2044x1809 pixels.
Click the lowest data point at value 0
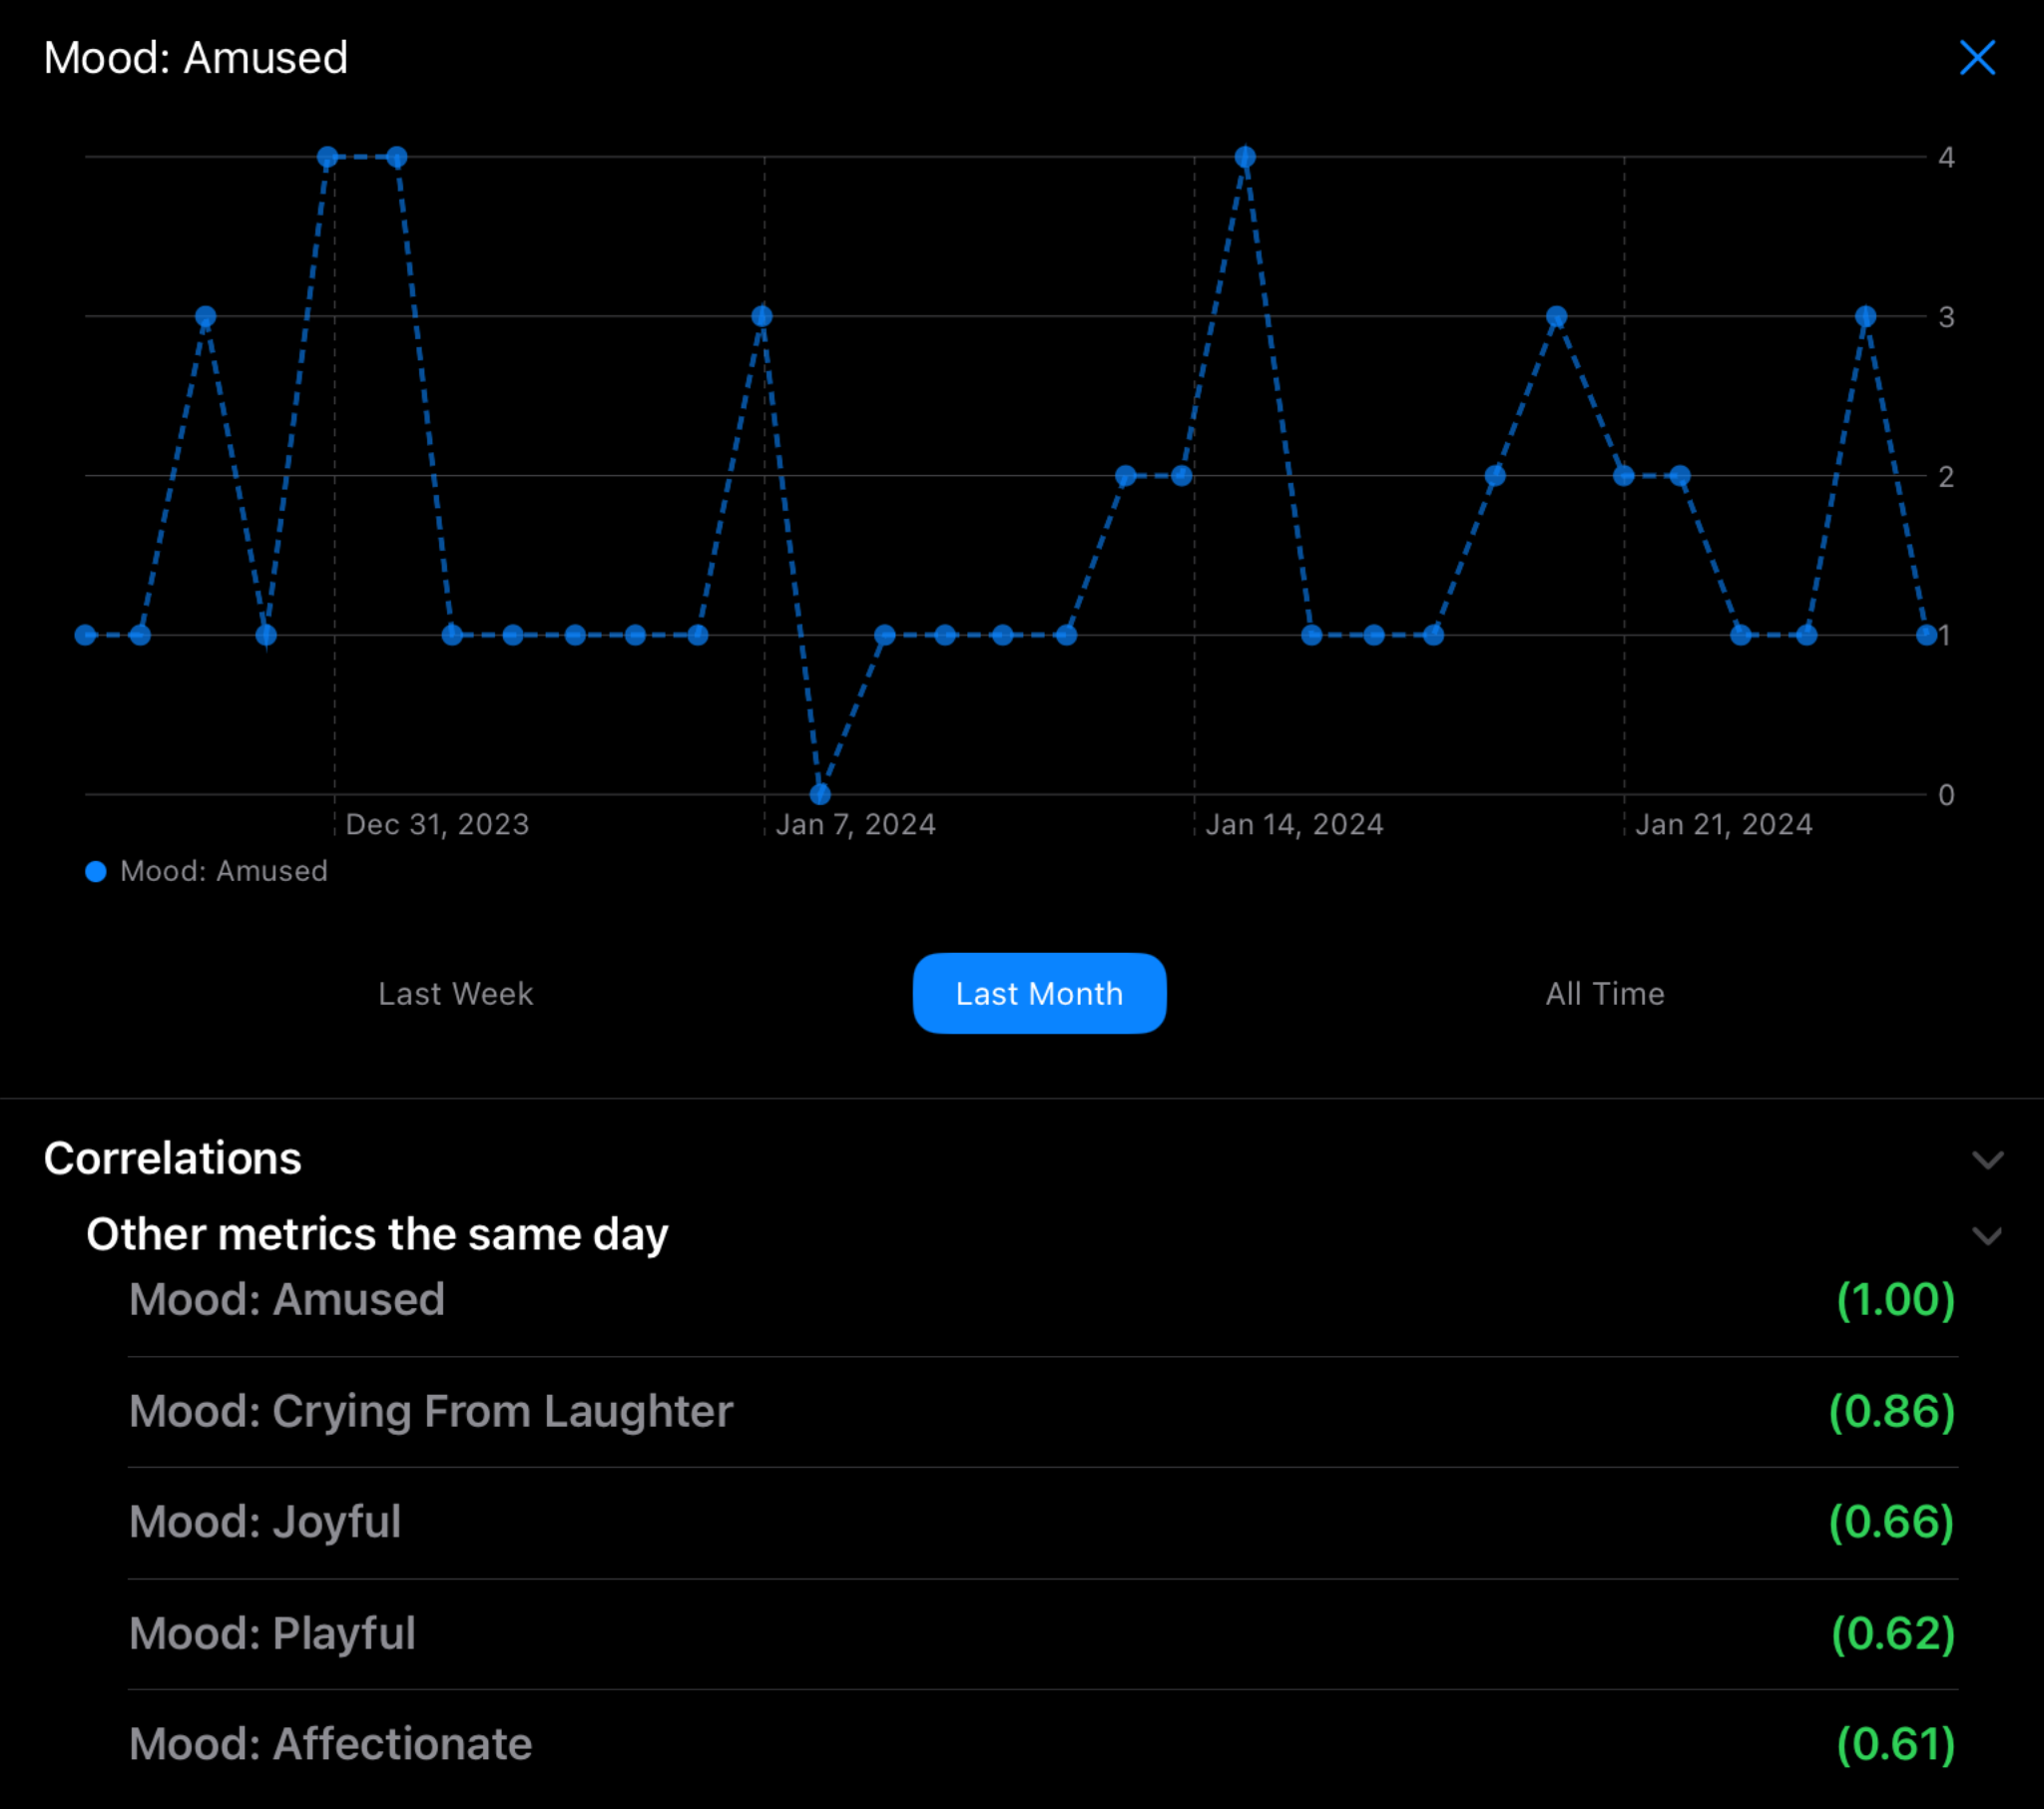[820, 794]
